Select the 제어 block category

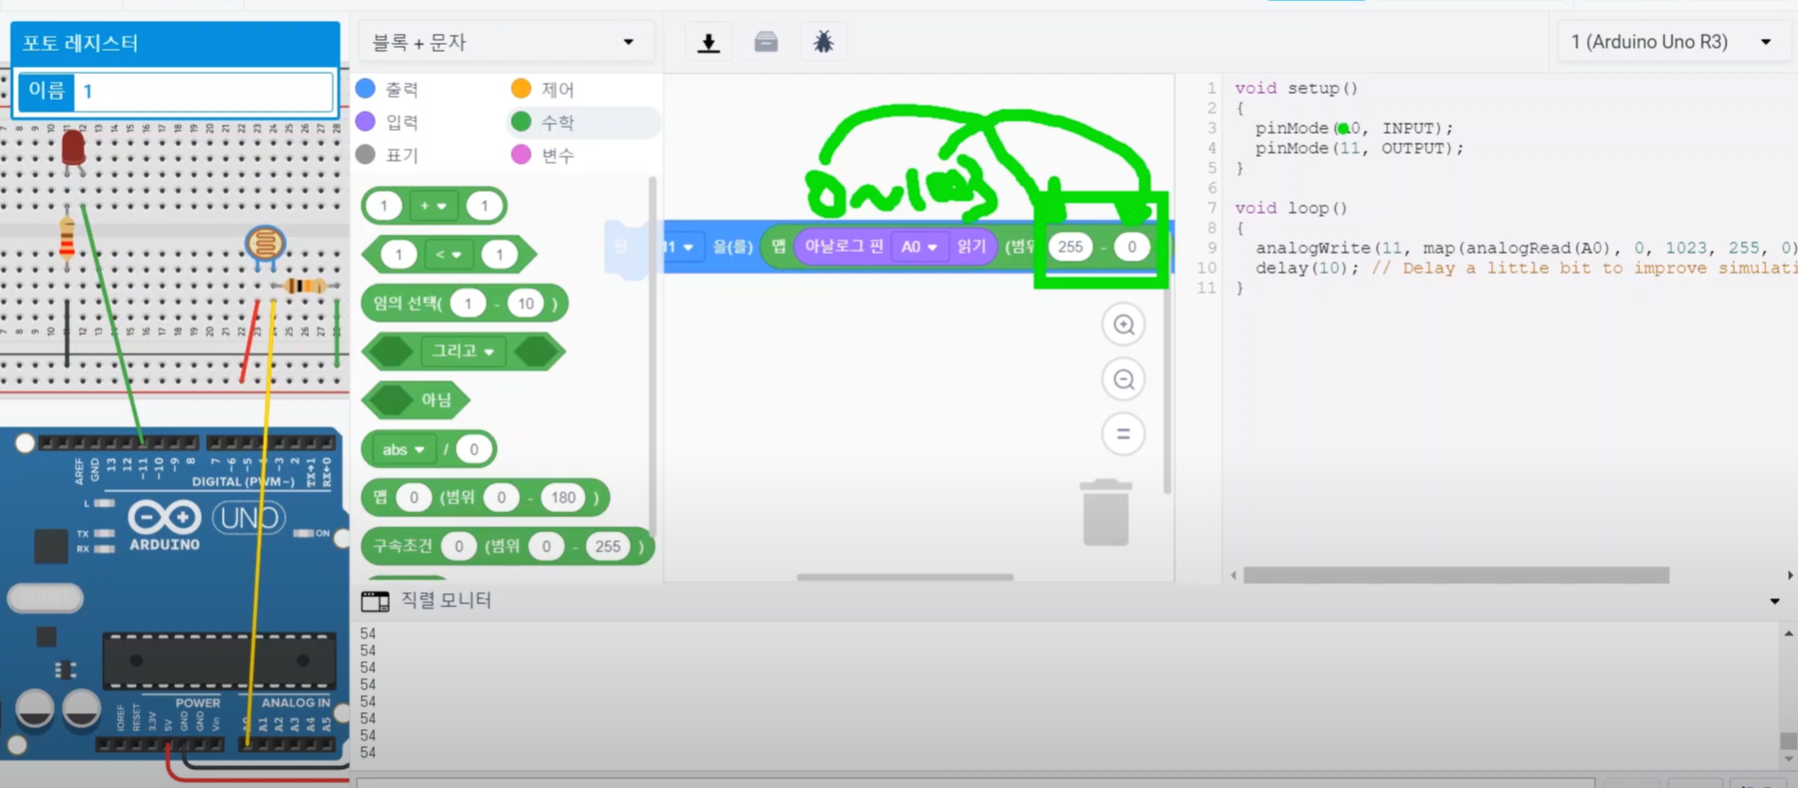[x=543, y=89]
